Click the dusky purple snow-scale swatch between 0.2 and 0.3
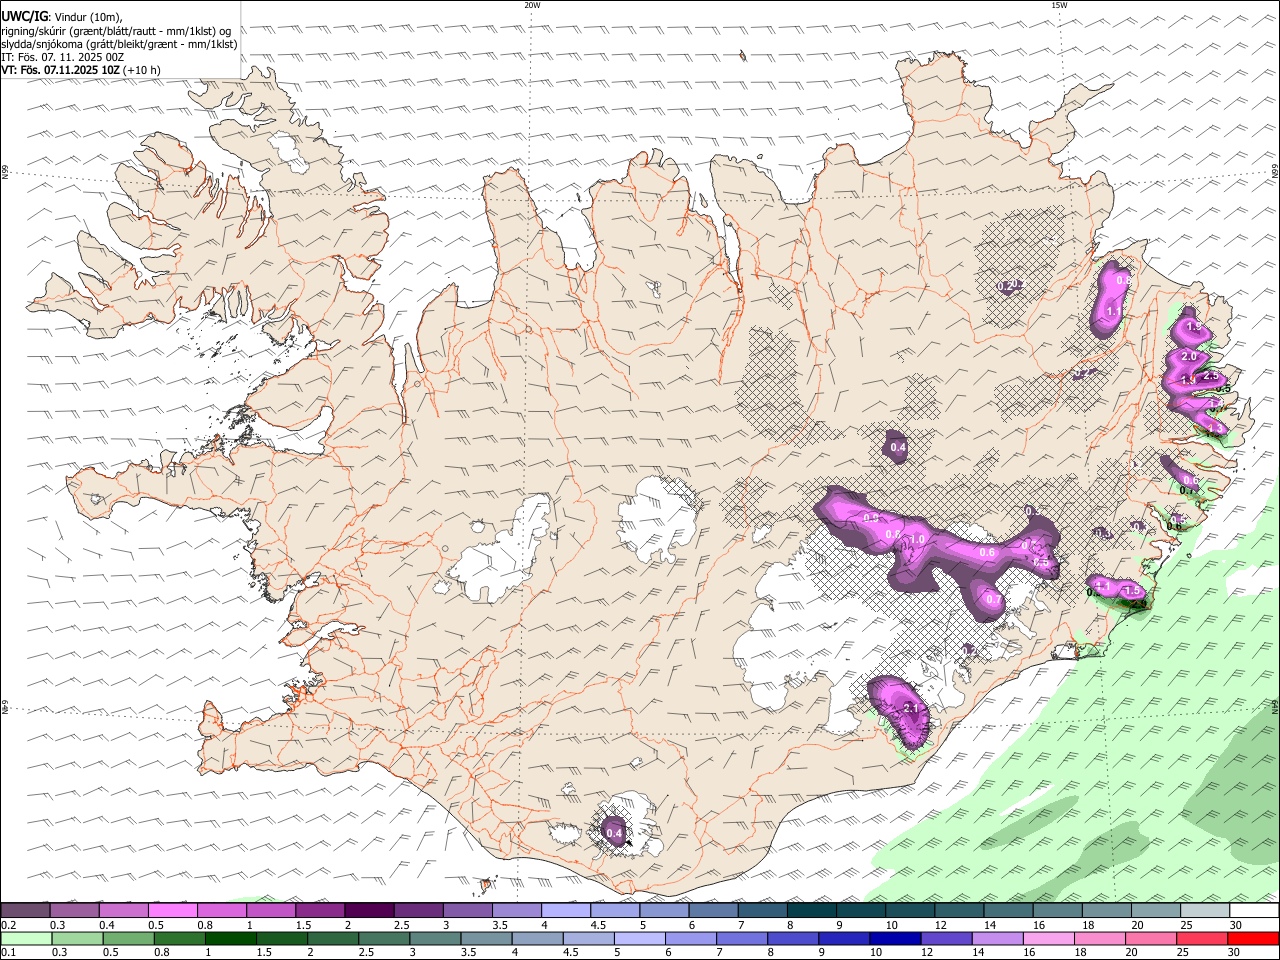Image resolution: width=1280 pixels, height=960 pixels. click(x=26, y=910)
